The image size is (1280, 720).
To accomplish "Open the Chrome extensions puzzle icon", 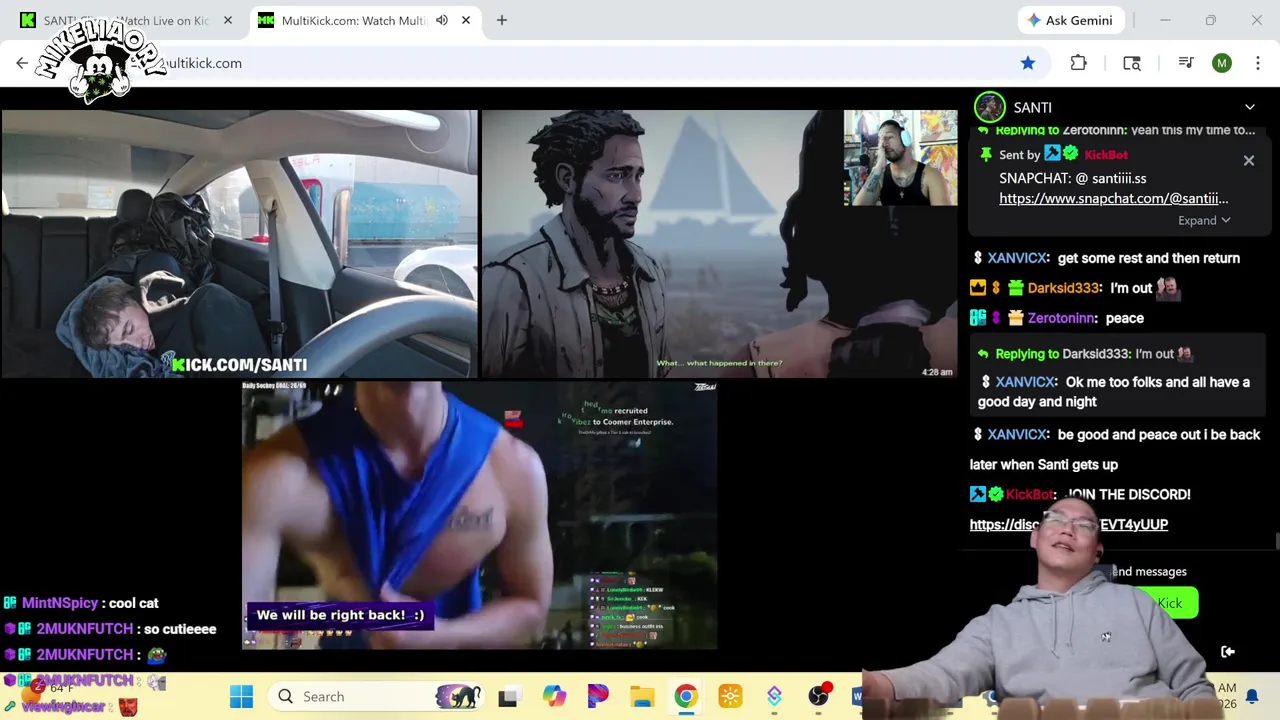I will tap(1078, 63).
